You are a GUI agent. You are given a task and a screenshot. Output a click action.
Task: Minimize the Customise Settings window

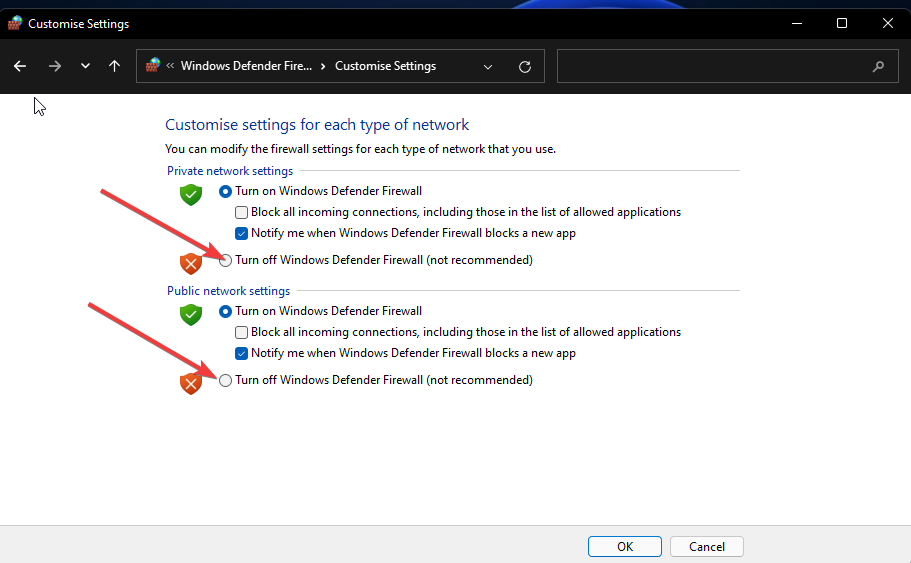point(797,23)
